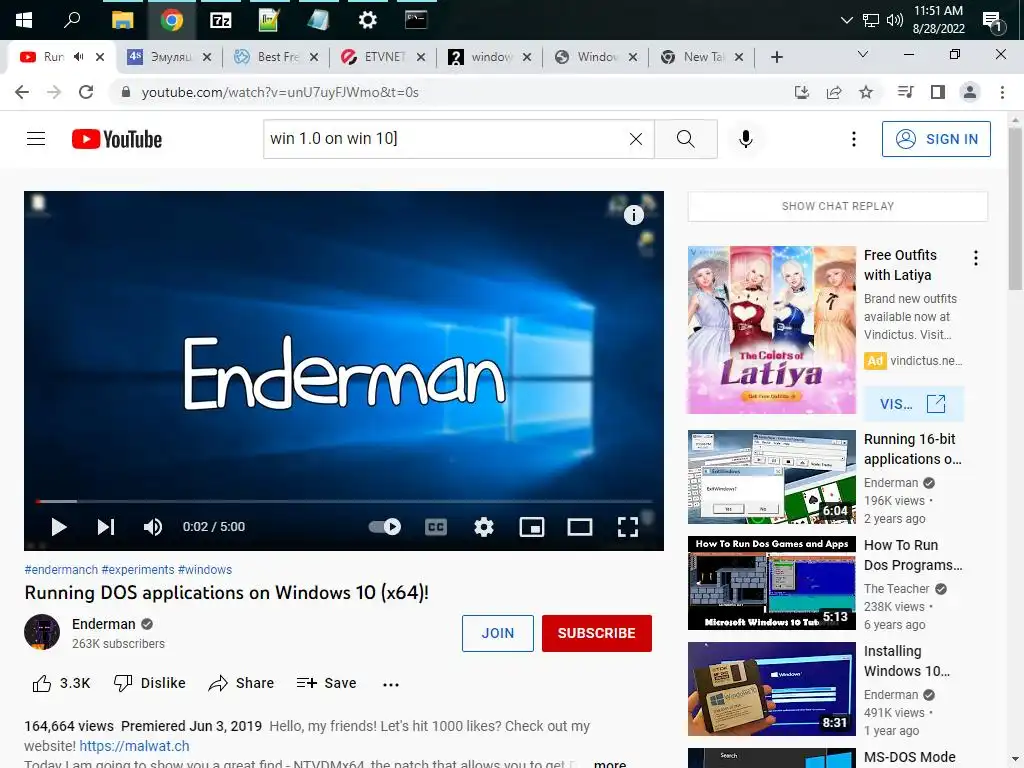1024x768 pixels.
Task: Toggle Chrome side panel
Action: tap(938, 92)
